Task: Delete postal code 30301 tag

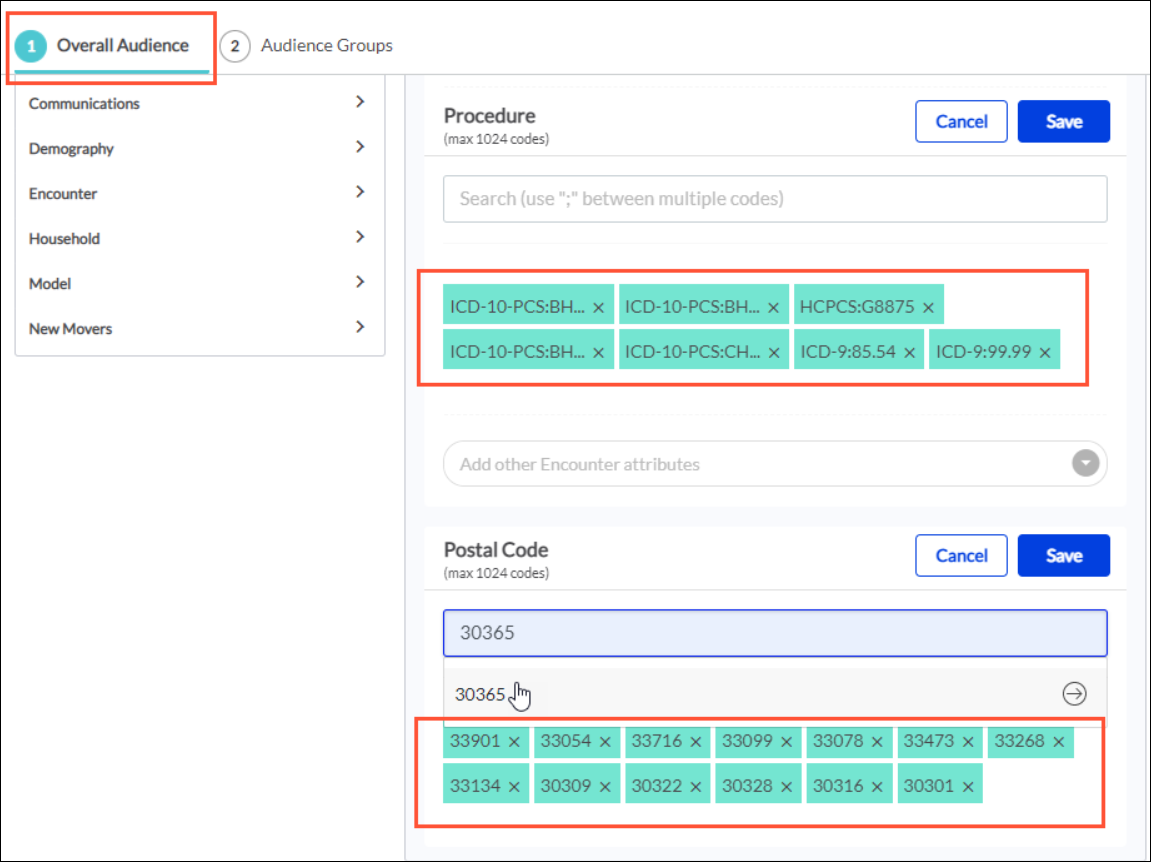Action: pyautogui.click(x=967, y=787)
